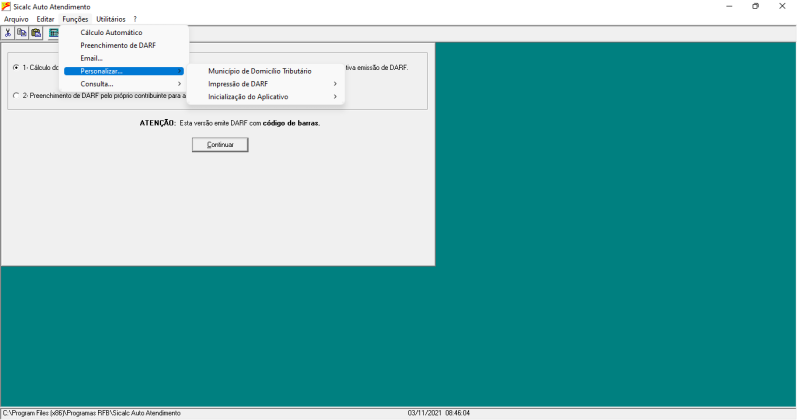Click the Continuar button

coord(220,145)
